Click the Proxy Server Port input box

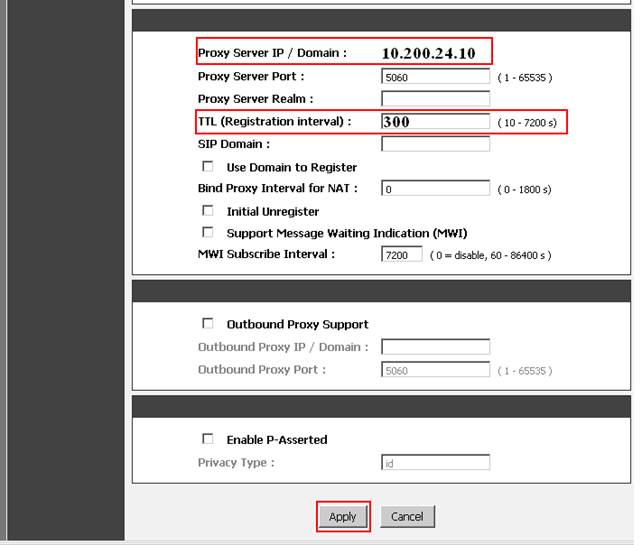pos(435,77)
